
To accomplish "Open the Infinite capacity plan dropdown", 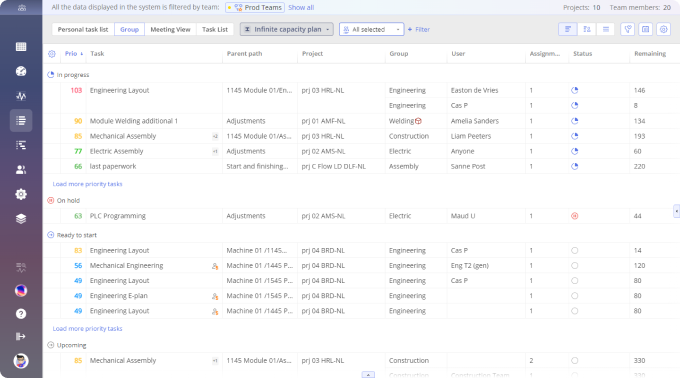I will click(287, 29).
